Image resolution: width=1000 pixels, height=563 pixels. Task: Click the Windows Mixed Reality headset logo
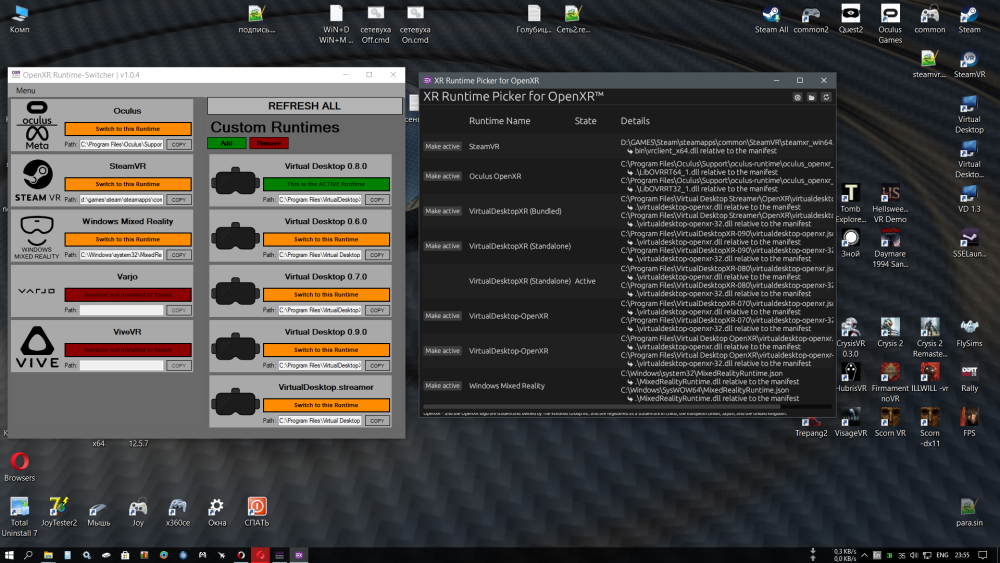[37, 237]
